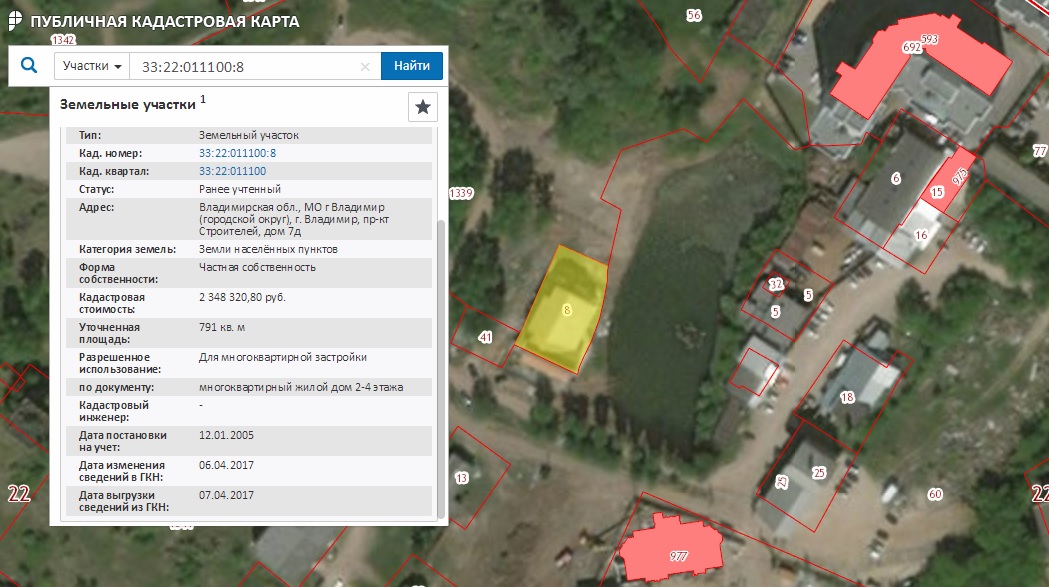Open the Участки search type dropdown

(92, 67)
